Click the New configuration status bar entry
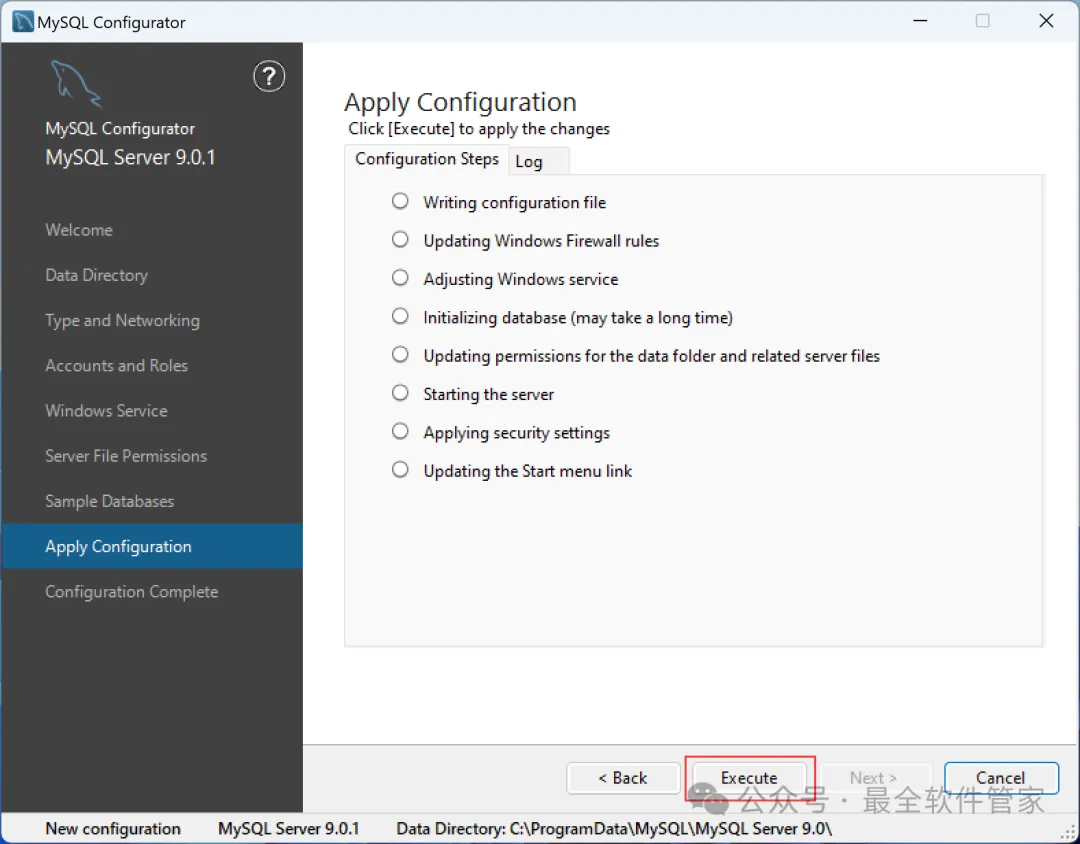1080x844 pixels. coord(113,829)
